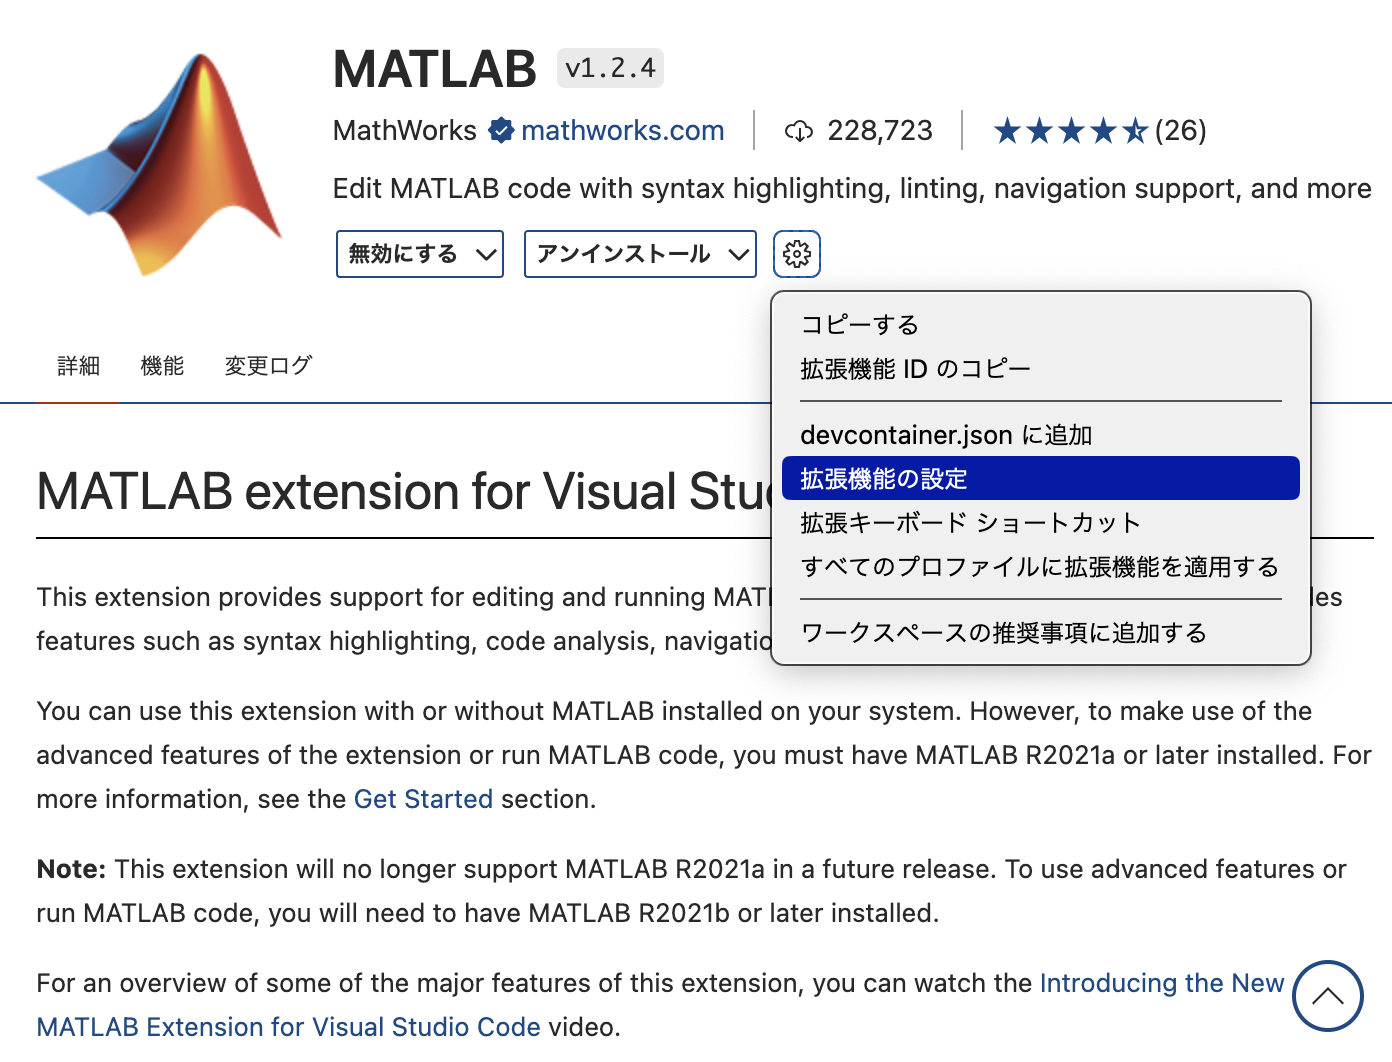Choose 拡張機能 ID のコピー menu entry
Viewport: 1392px width, 1062px height.
pyautogui.click(x=914, y=368)
